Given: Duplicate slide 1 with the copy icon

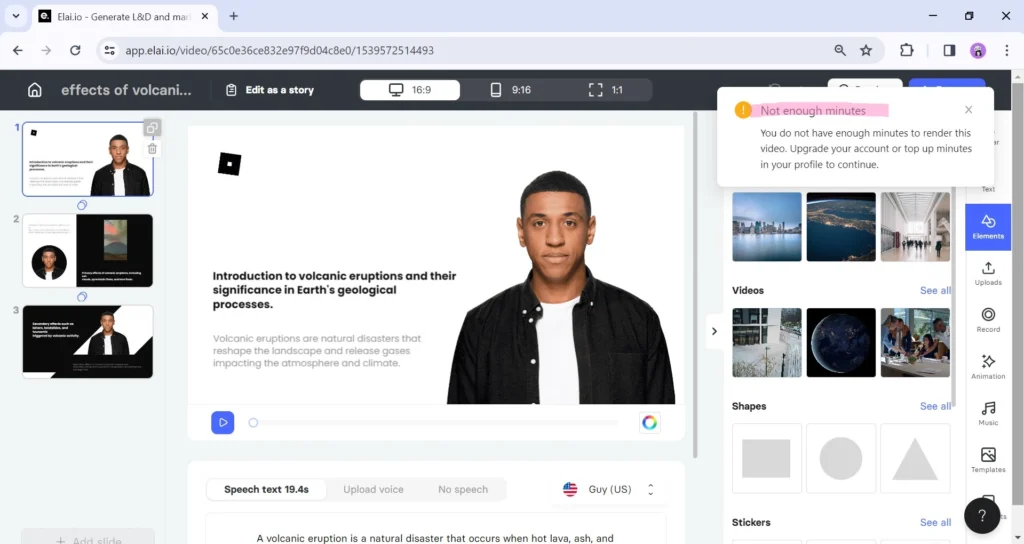Looking at the screenshot, I should 152,128.
